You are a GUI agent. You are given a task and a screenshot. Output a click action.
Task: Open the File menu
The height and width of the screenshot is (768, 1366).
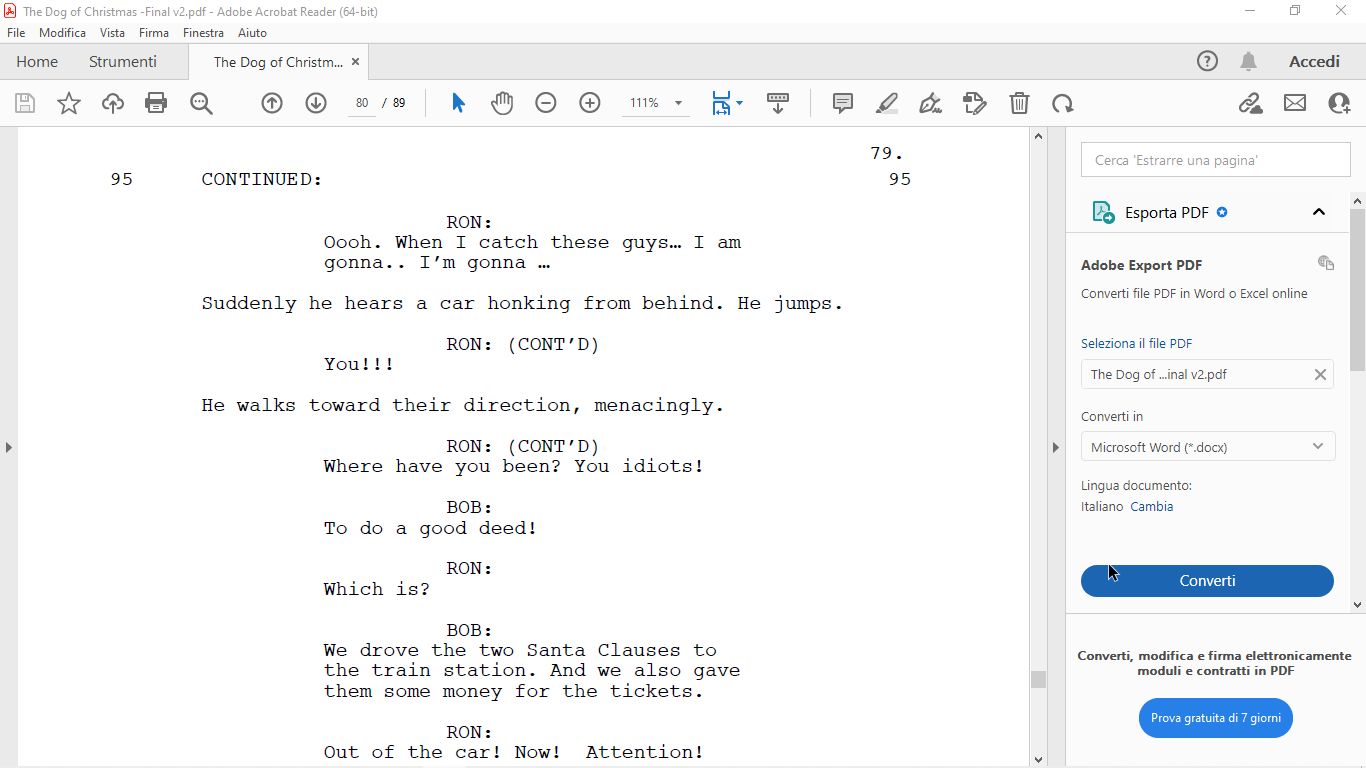point(16,32)
